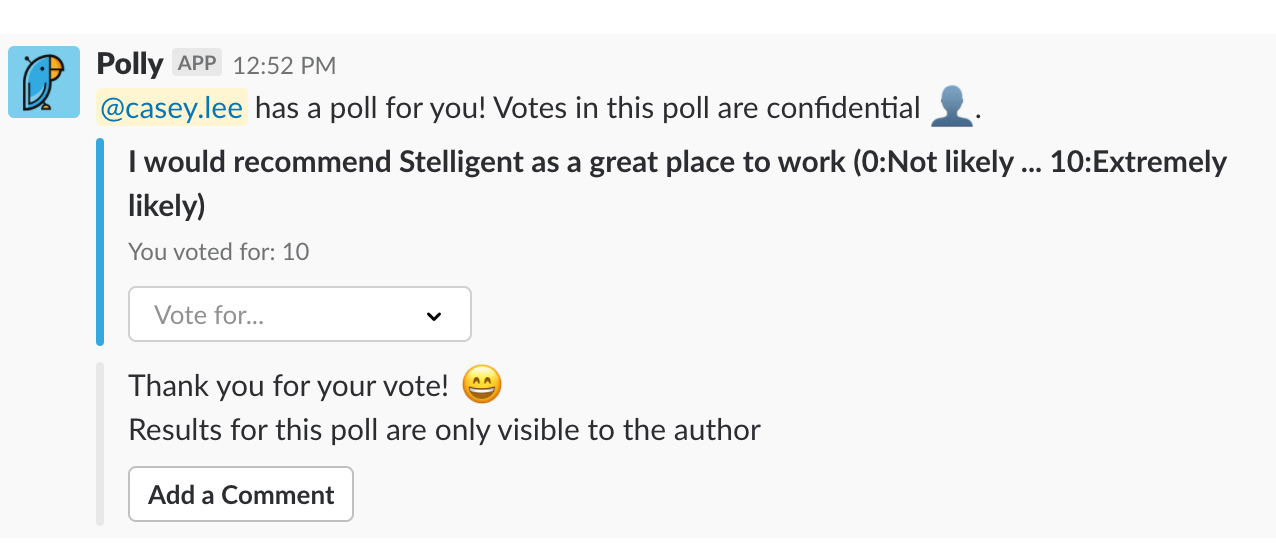The image size is (1276, 558).
Task: Click the dropdown chevron arrow
Action: tap(434, 316)
